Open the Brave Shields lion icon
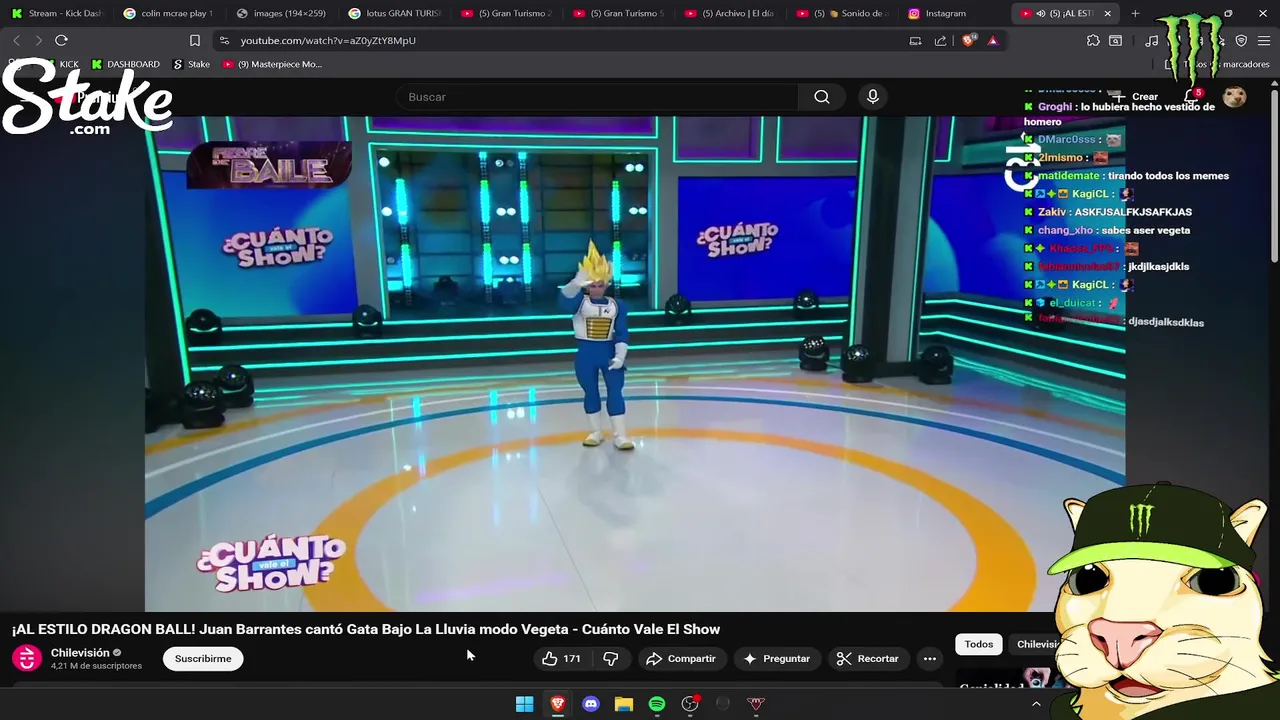Image resolution: width=1280 pixels, height=720 pixels. 968,40
